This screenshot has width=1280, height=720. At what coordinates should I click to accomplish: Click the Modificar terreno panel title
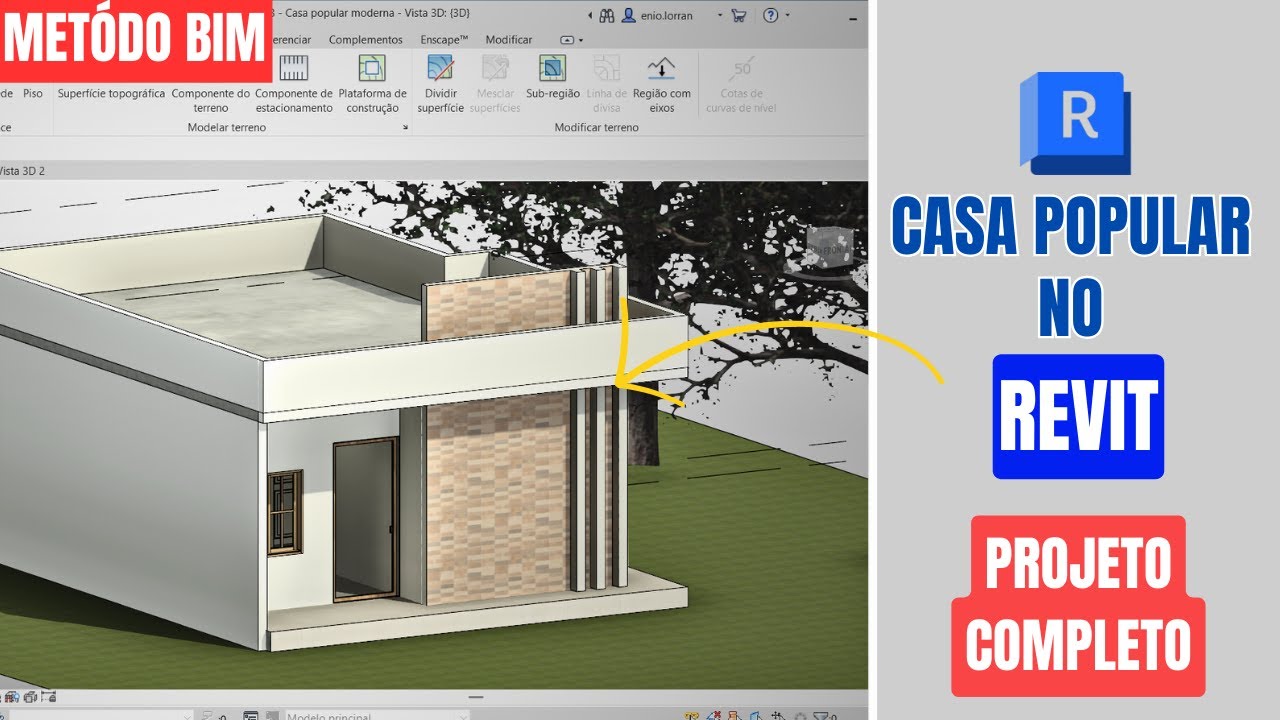(x=597, y=128)
